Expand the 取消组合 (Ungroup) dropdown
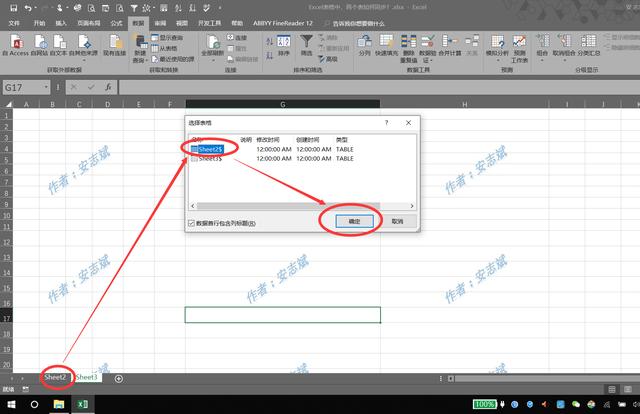Screen dimensions: 640x414 564,60
